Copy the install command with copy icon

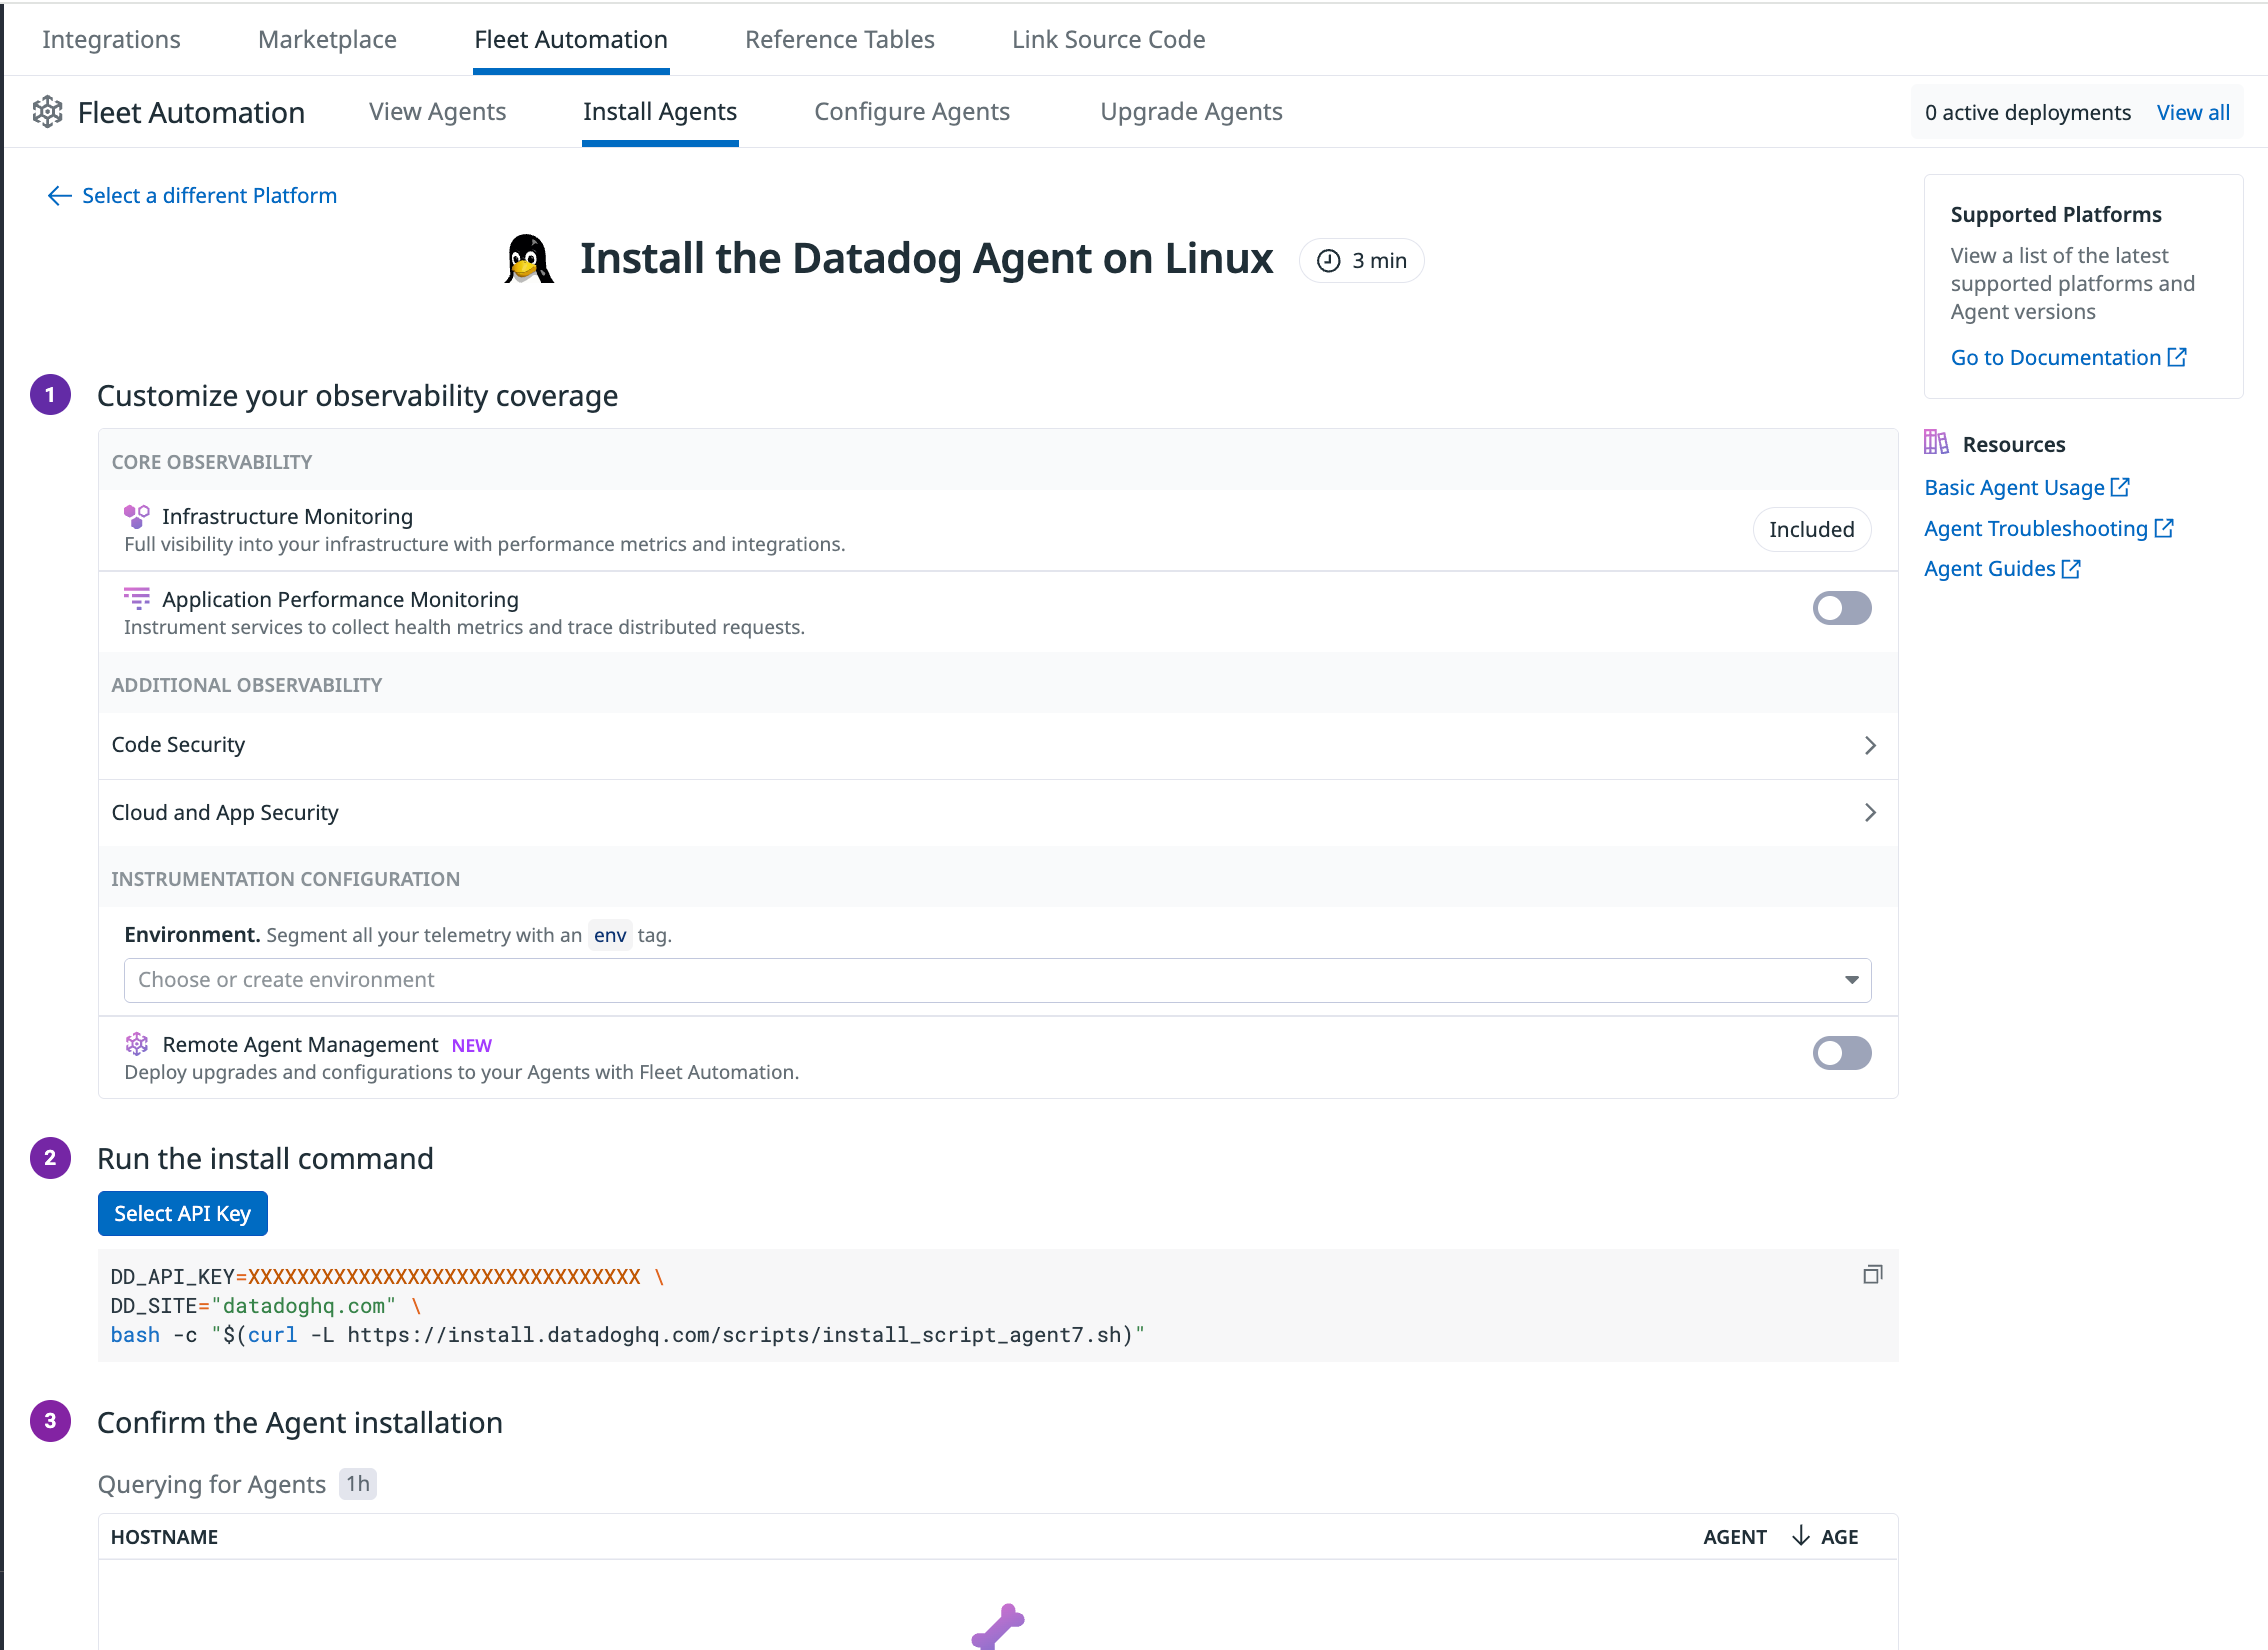tap(1872, 1274)
